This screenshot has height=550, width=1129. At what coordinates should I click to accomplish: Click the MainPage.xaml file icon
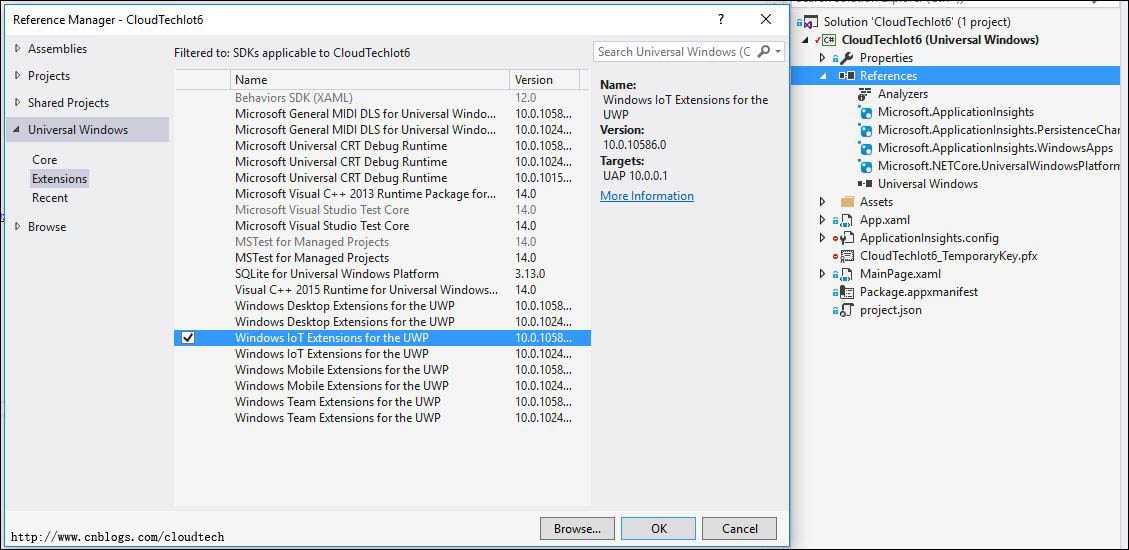(847, 274)
